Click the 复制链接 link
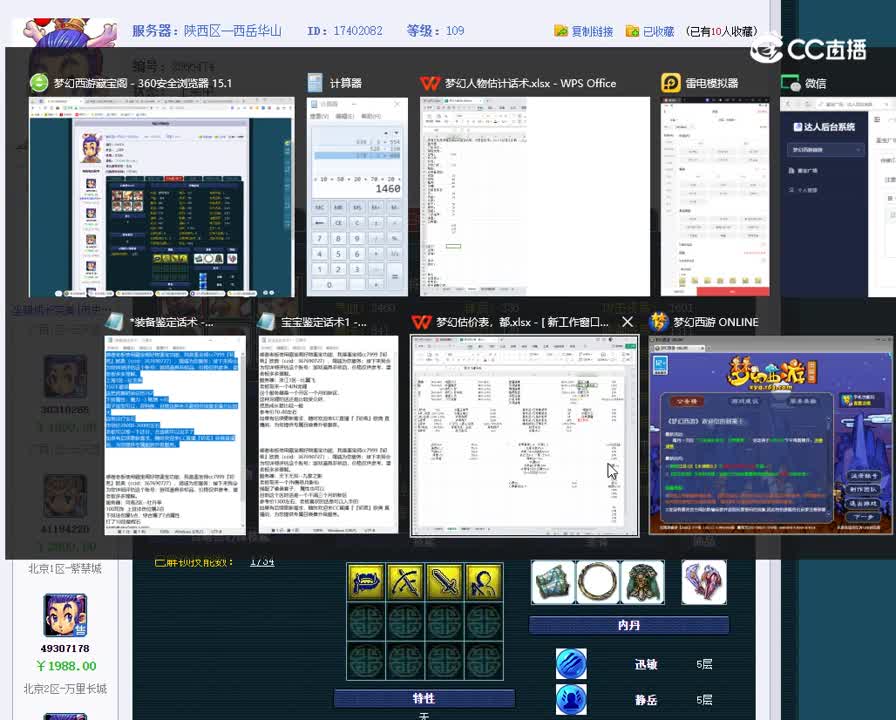The height and width of the screenshot is (720, 896). 593,31
